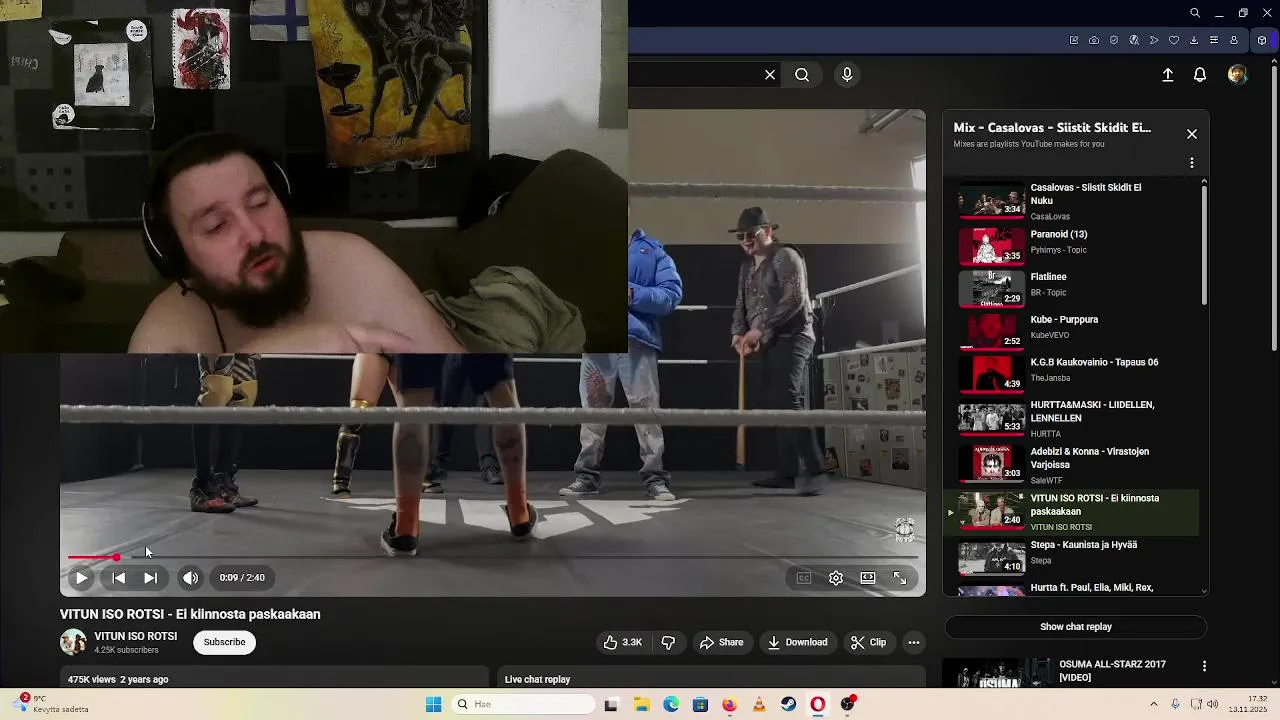Dislike the video with thumbs down
The image size is (1280, 720).
[x=668, y=642]
